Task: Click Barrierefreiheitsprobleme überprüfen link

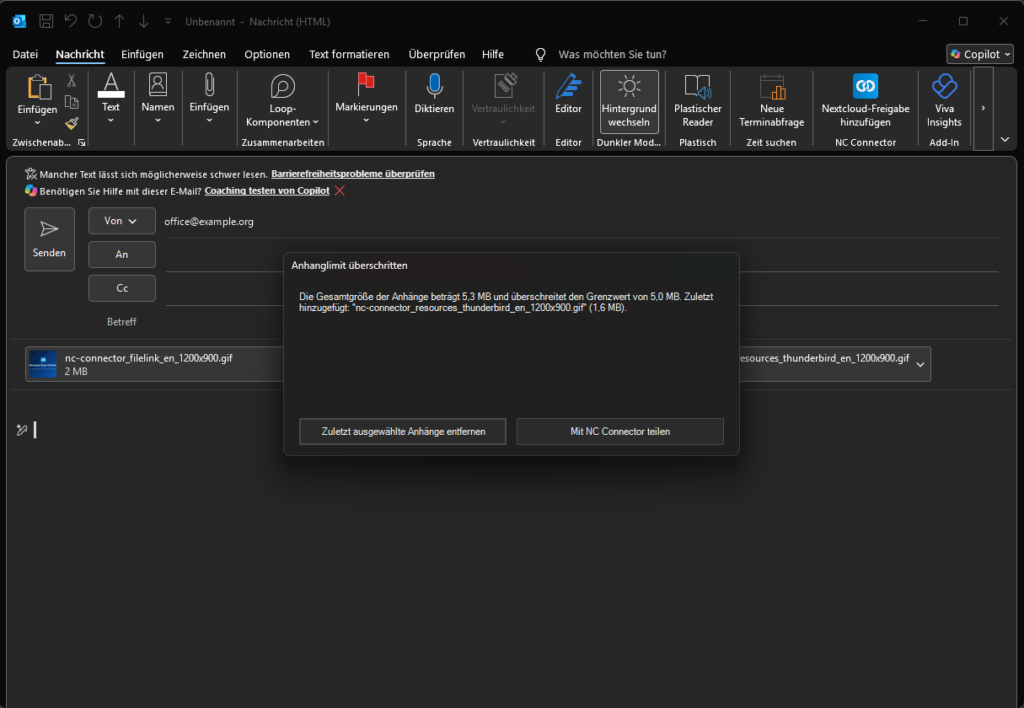Action: (x=353, y=174)
